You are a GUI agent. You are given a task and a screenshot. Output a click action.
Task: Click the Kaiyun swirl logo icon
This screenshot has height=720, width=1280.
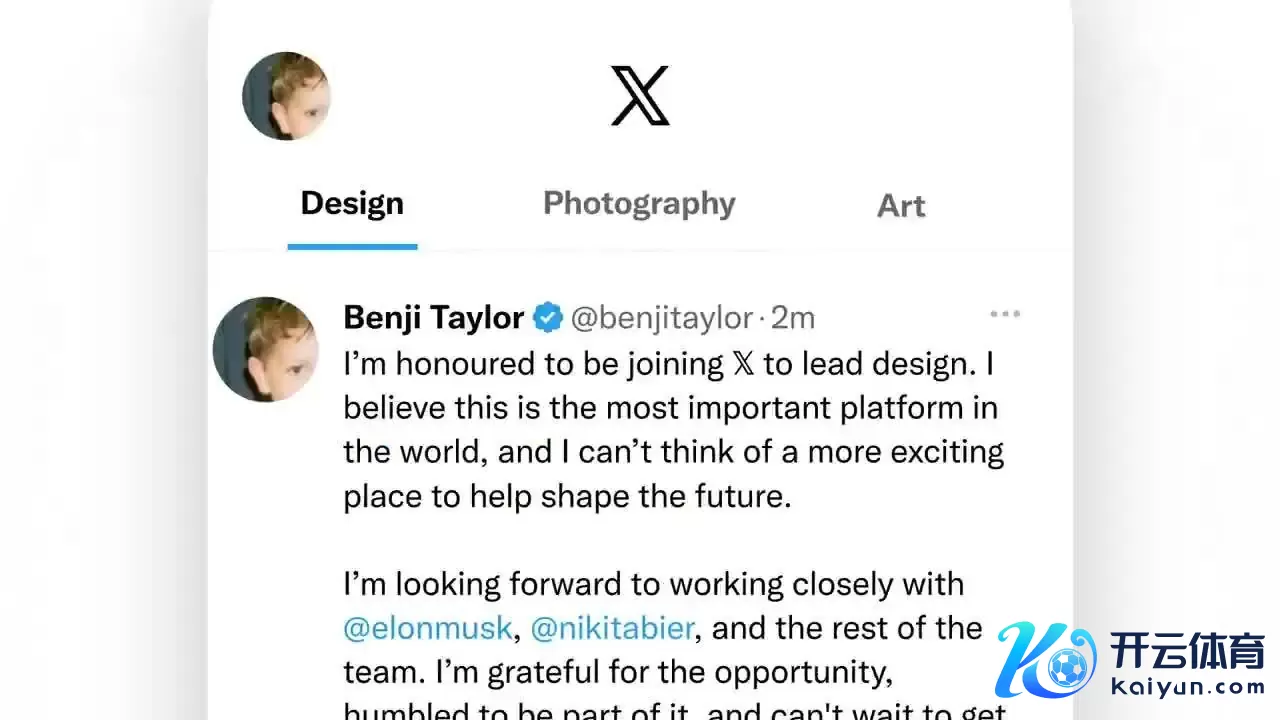1045,659
